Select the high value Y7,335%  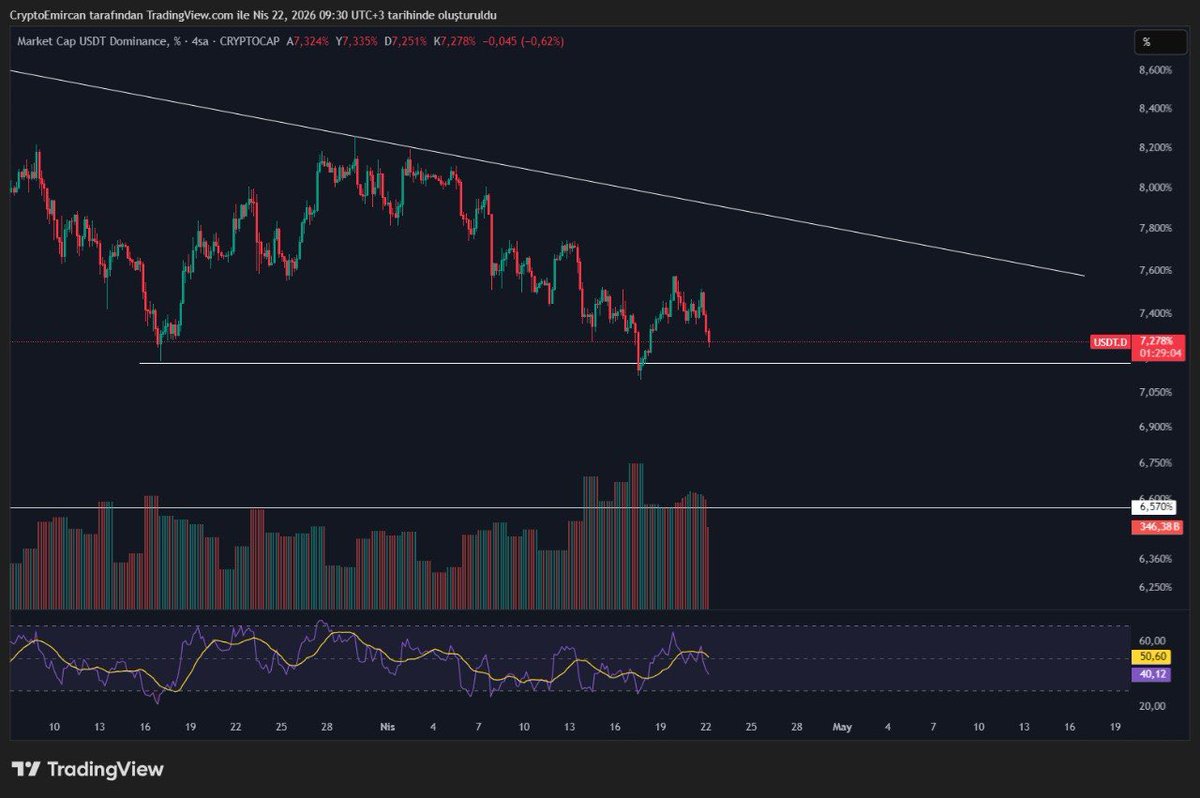pos(356,42)
